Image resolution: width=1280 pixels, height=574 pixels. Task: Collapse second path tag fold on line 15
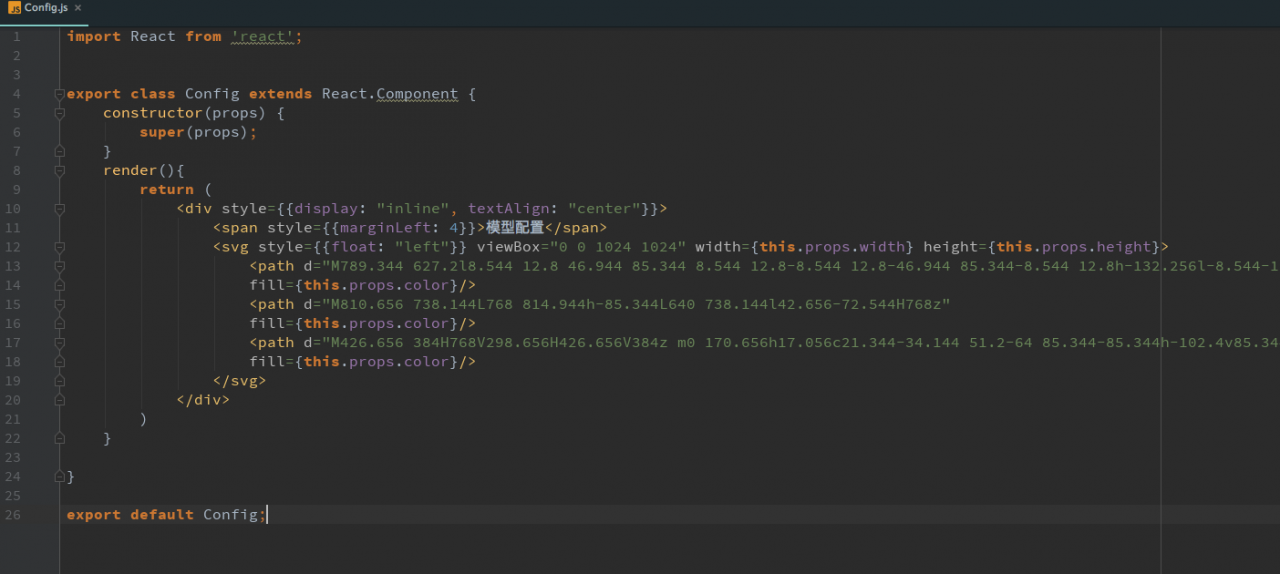(x=59, y=304)
